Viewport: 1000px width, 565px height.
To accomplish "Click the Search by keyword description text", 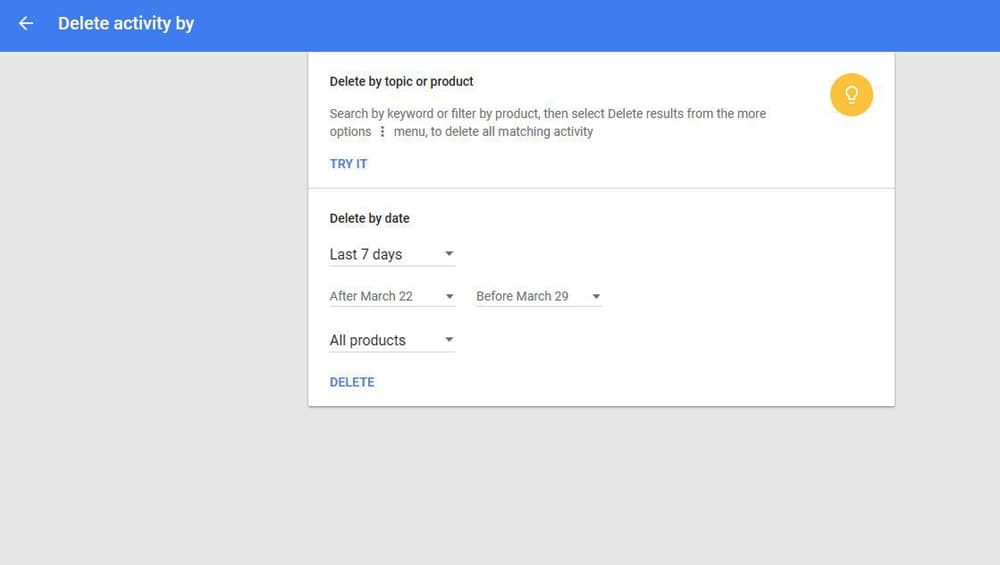I will [548, 114].
